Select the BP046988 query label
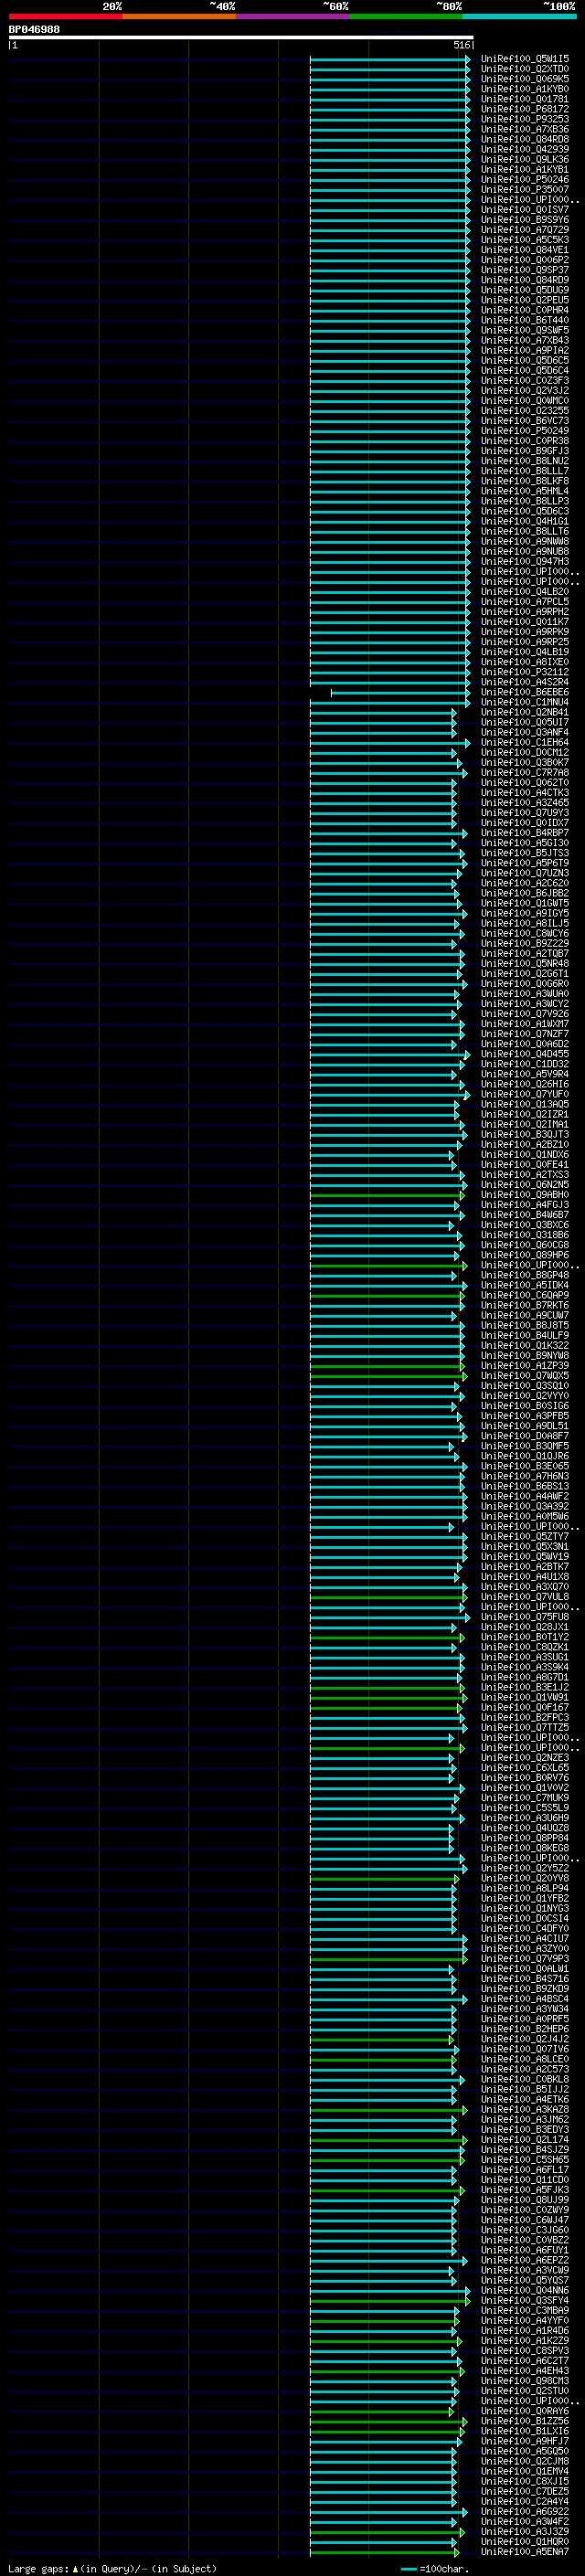Image resolution: width=585 pixels, height=2576 pixels. tap(34, 30)
